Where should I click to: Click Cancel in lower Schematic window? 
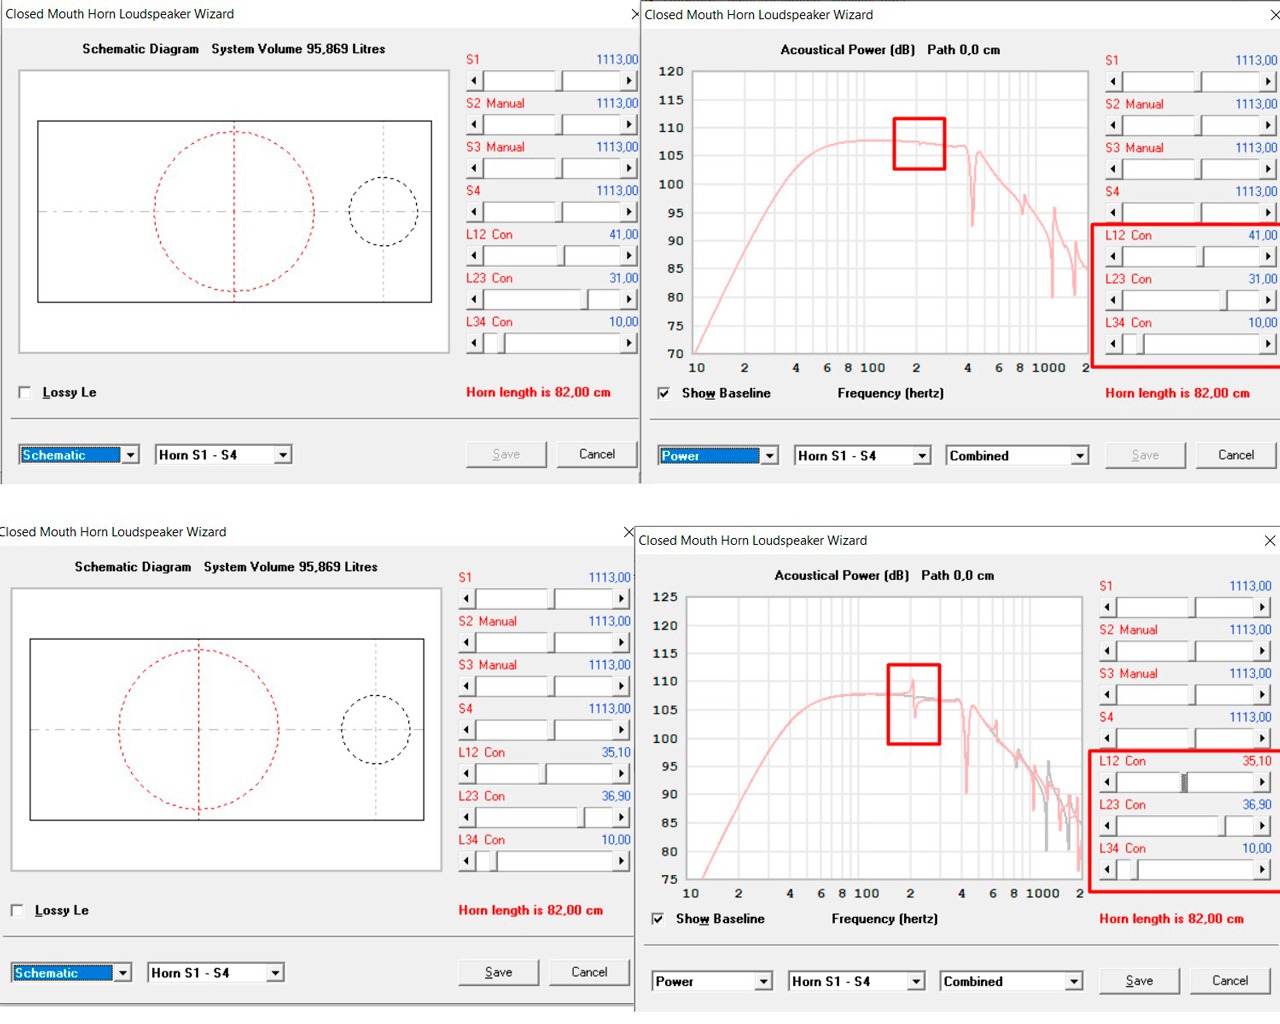(x=590, y=972)
